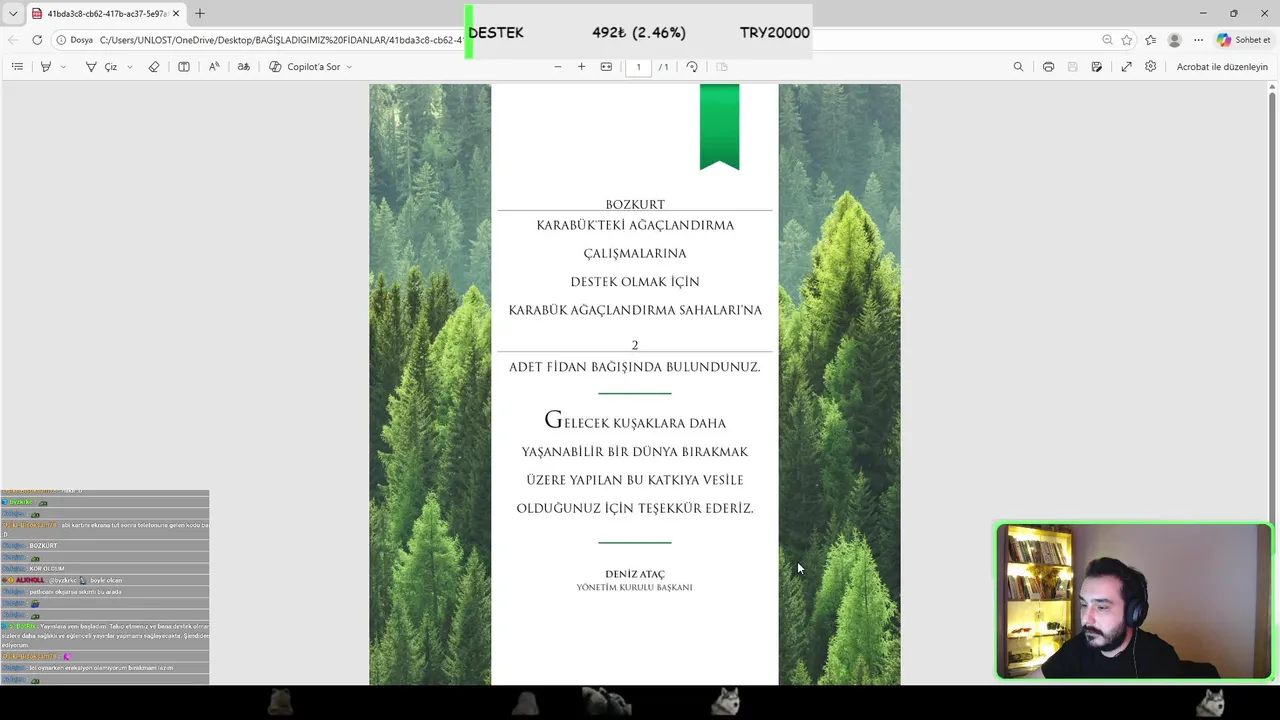
Task: Click the webcam overlay thumbnail
Action: 1133,602
